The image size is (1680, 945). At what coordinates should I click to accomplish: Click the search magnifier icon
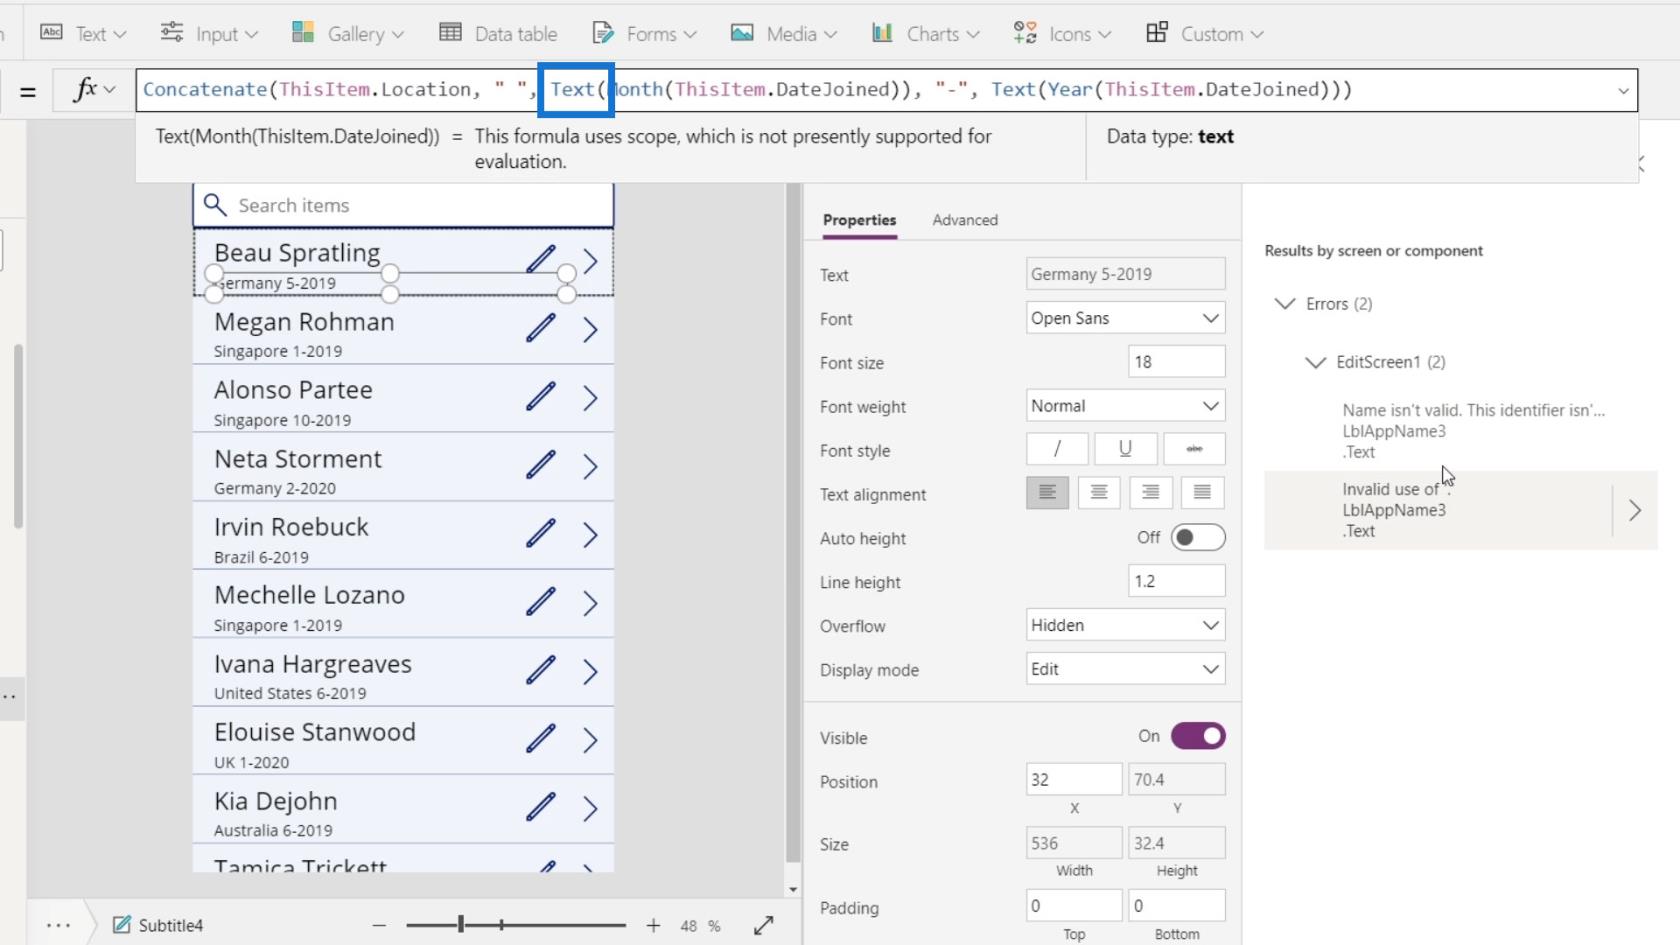pos(214,205)
